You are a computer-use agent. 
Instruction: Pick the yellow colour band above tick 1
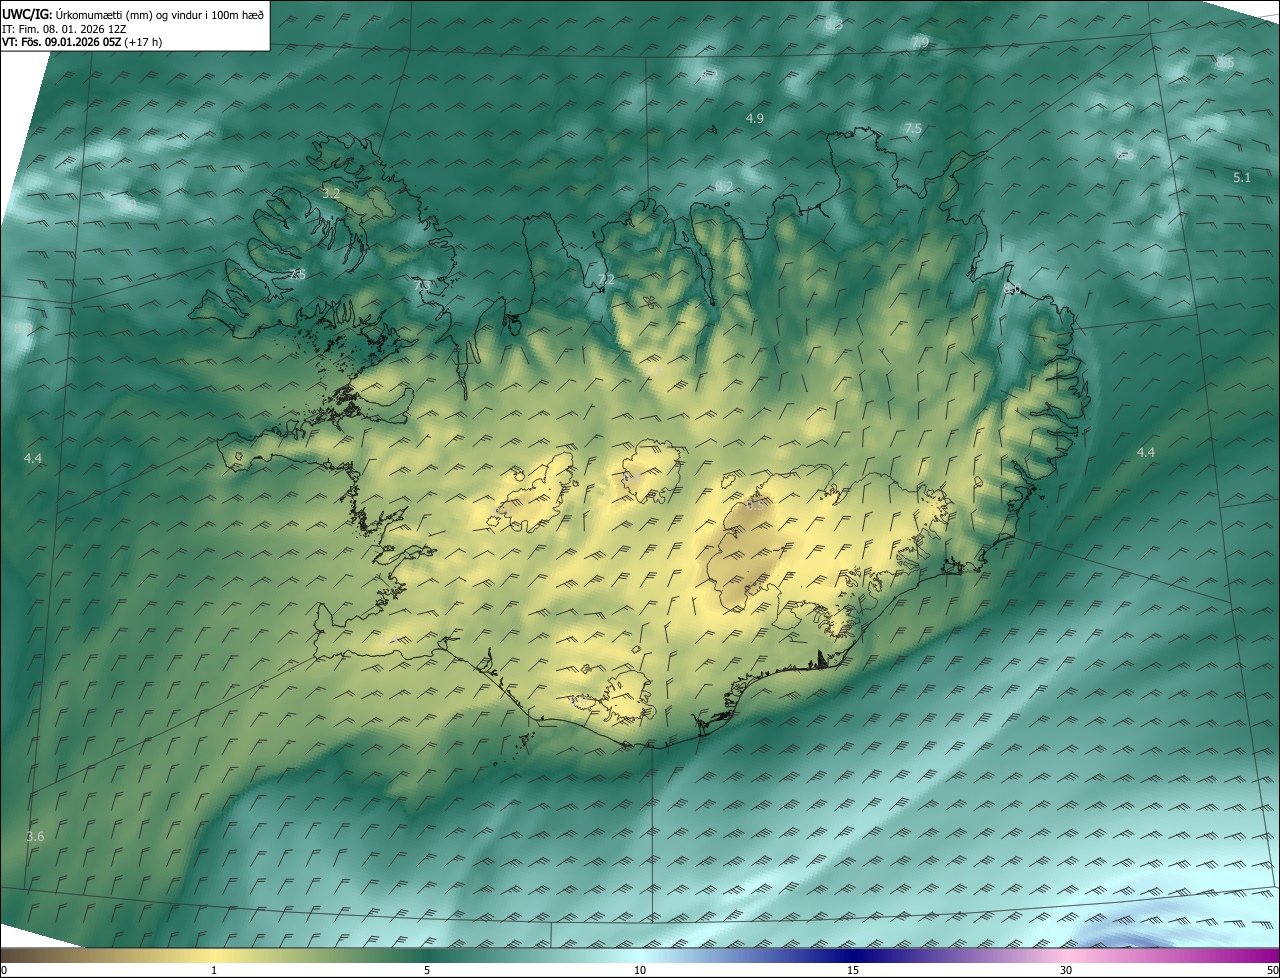click(x=214, y=955)
